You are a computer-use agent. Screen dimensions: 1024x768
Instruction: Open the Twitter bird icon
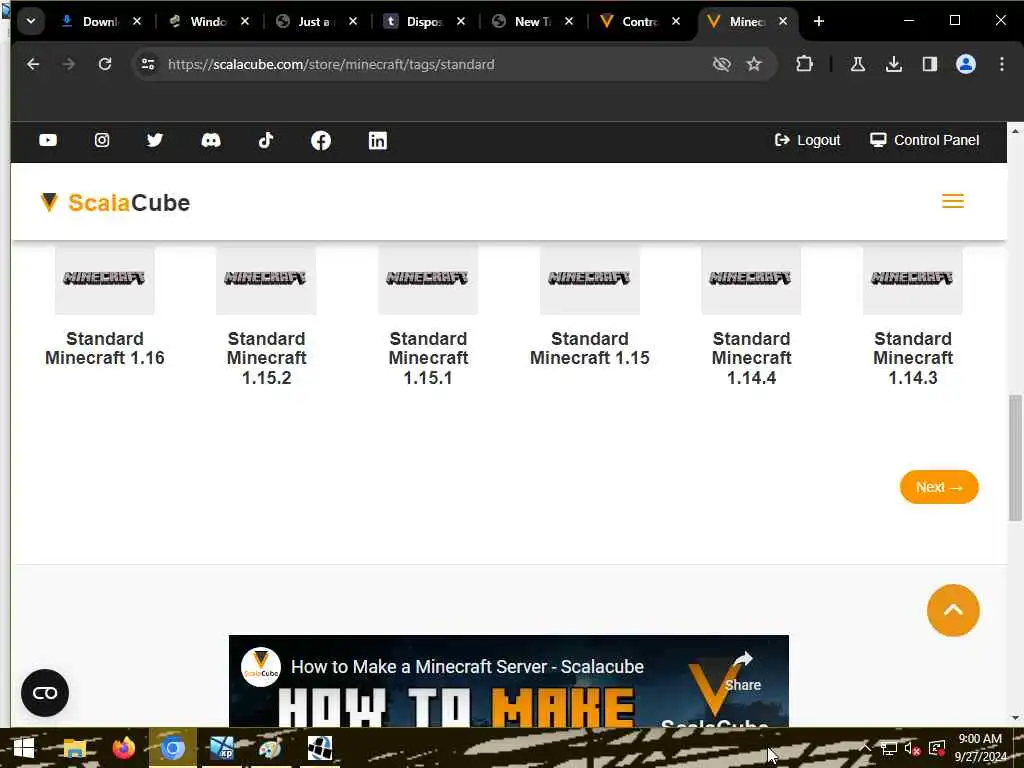coord(155,140)
